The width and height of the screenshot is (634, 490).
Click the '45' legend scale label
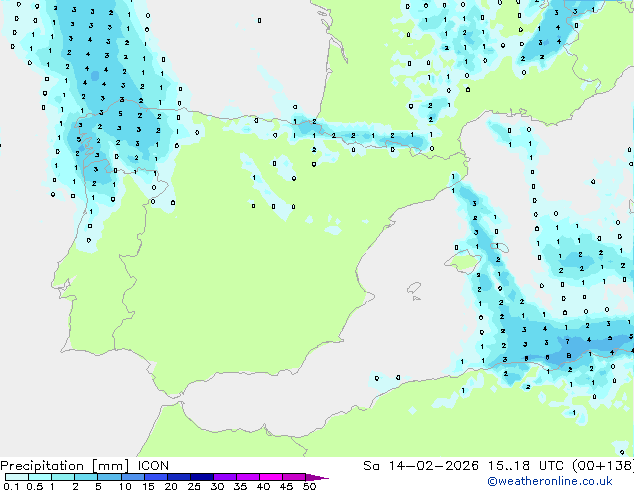coord(286,486)
